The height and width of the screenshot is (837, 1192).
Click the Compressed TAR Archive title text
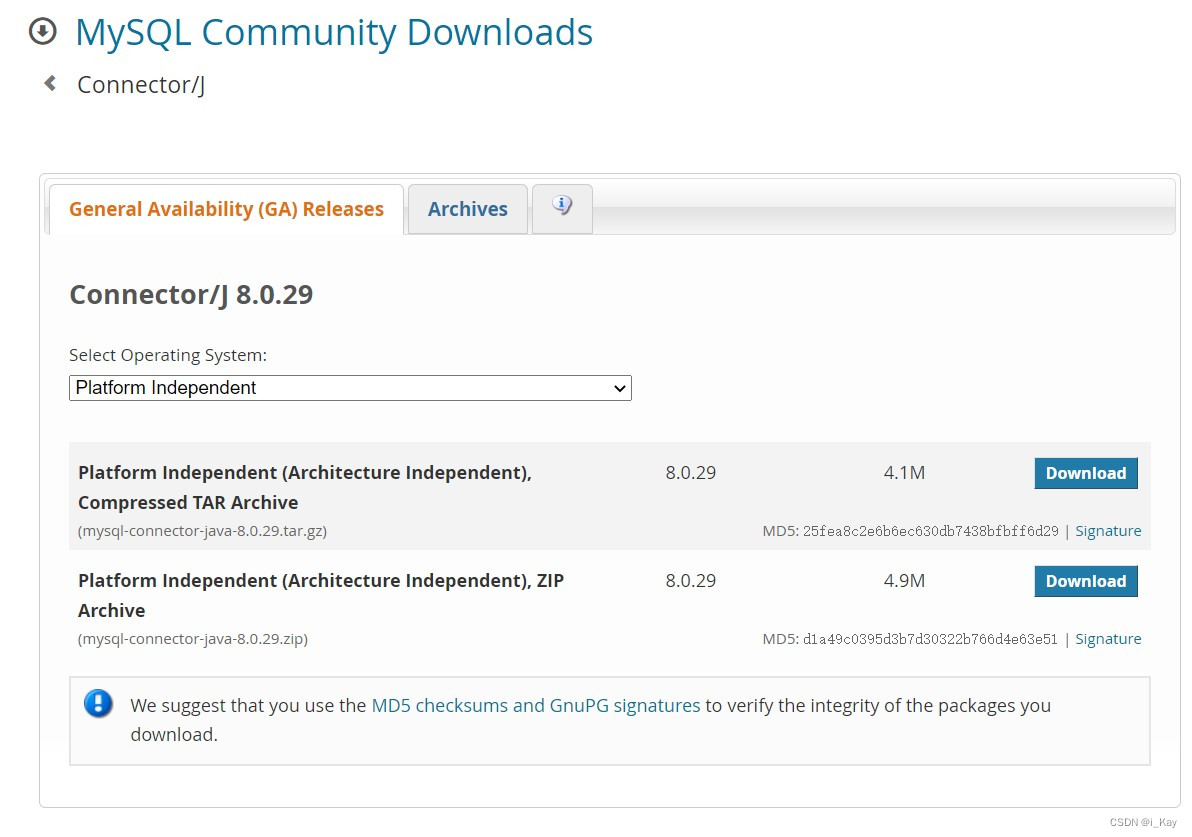point(305,487)
